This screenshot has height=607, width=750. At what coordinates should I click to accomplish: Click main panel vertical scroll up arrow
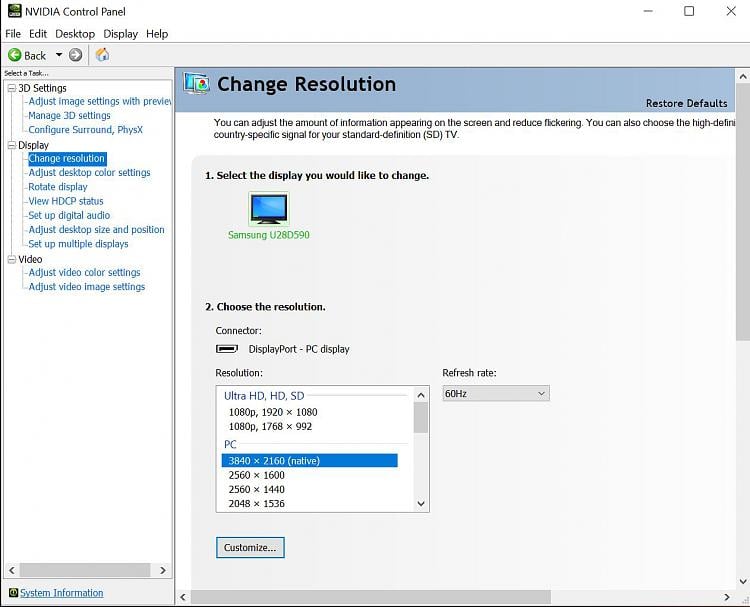pos(743,77)
